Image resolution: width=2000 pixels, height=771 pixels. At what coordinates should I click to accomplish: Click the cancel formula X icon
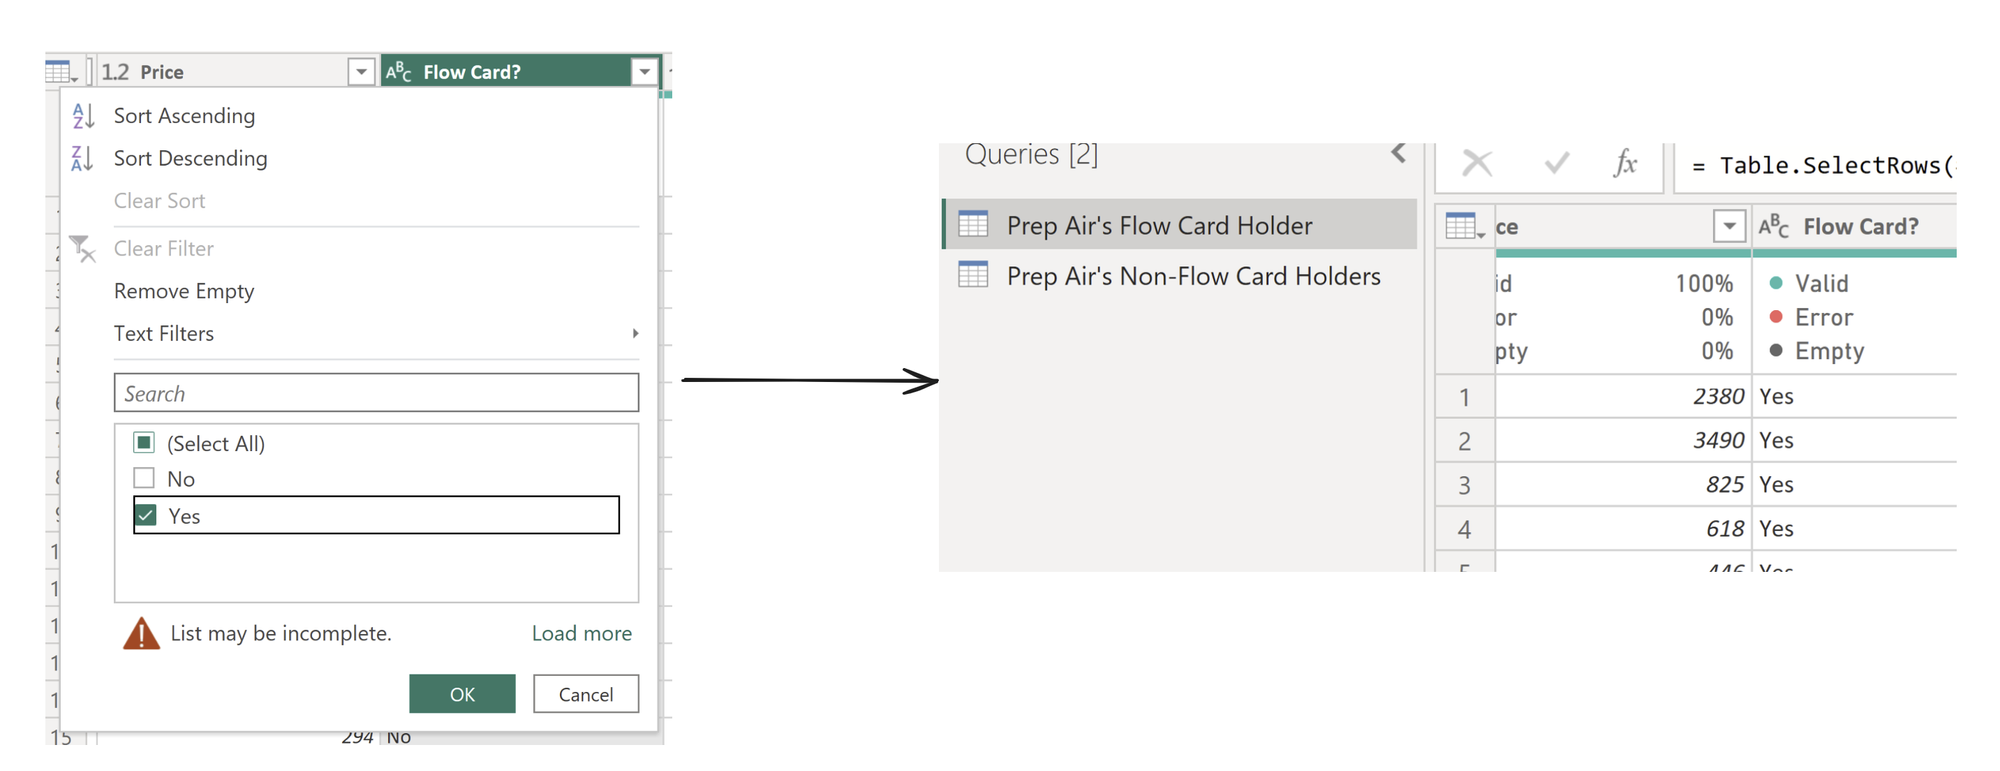[x=1477, y=163]
